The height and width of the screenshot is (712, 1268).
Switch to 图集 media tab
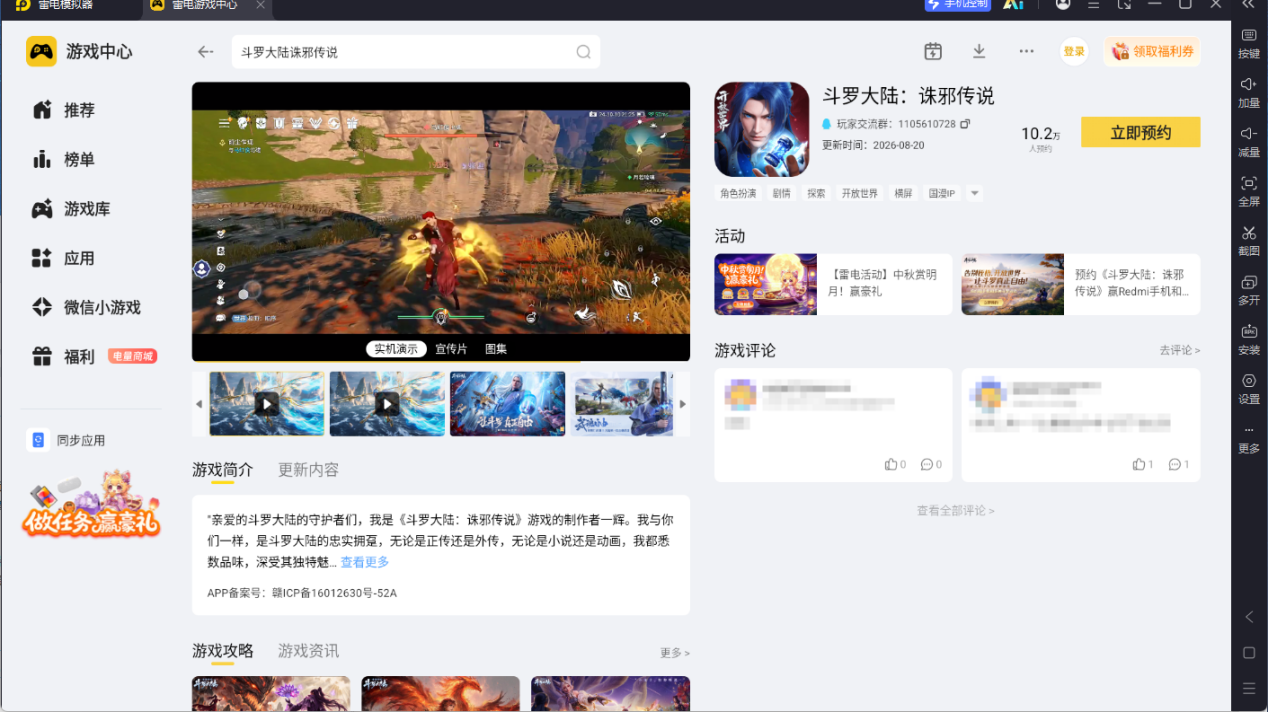(496, 349)
